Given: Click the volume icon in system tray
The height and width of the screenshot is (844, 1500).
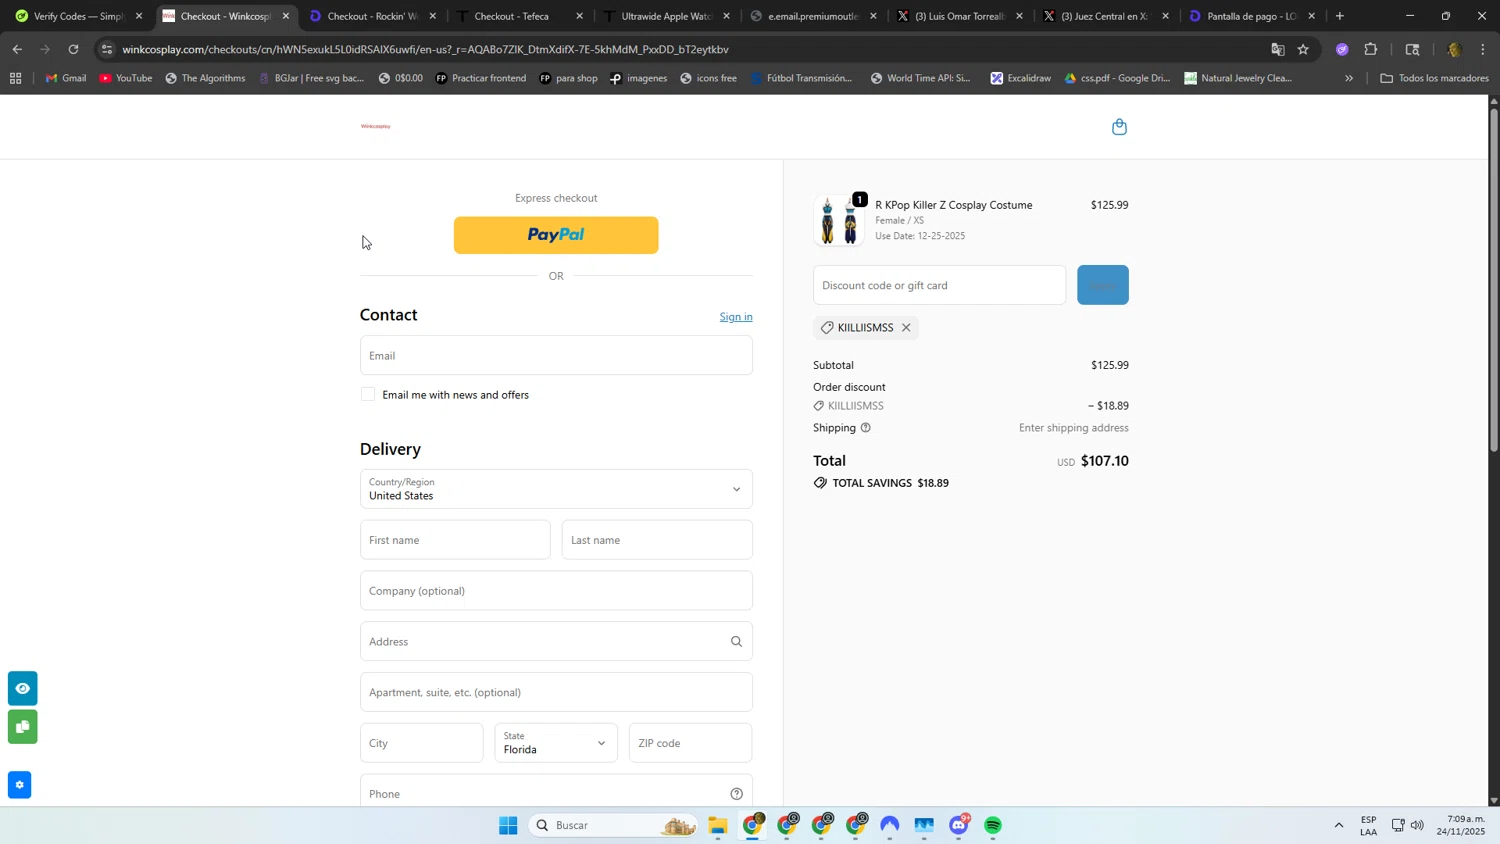Looking at the screenshot, I should pyautogui.click(x=1417, y=825).
